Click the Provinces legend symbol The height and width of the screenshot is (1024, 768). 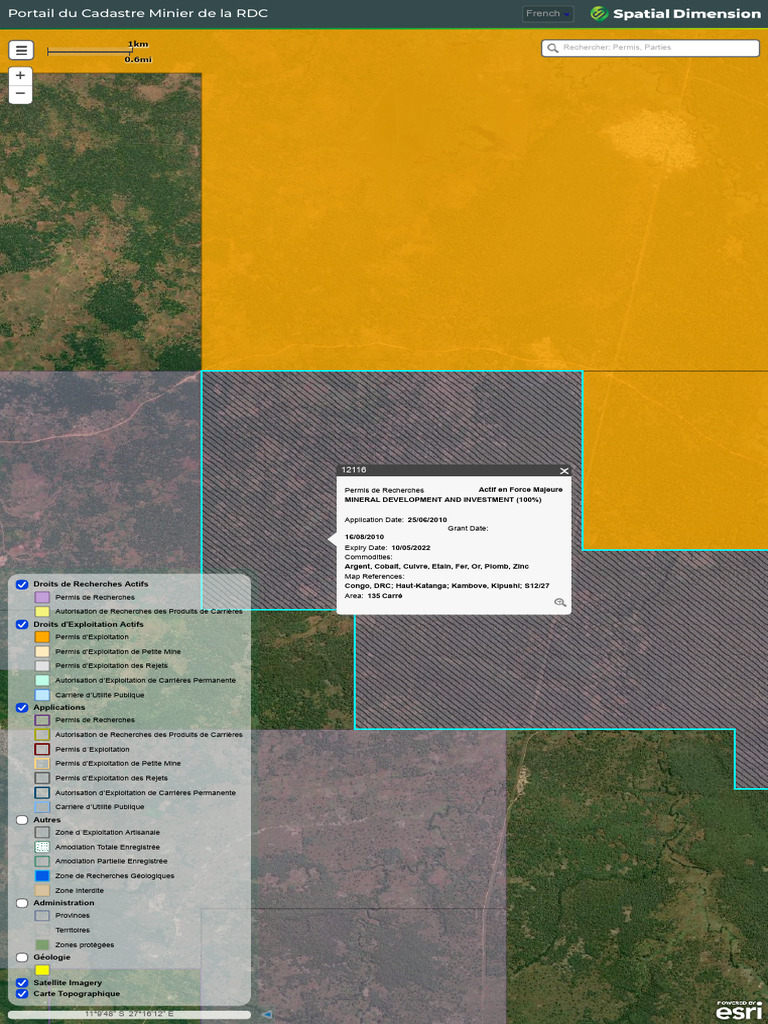(42, 916)
